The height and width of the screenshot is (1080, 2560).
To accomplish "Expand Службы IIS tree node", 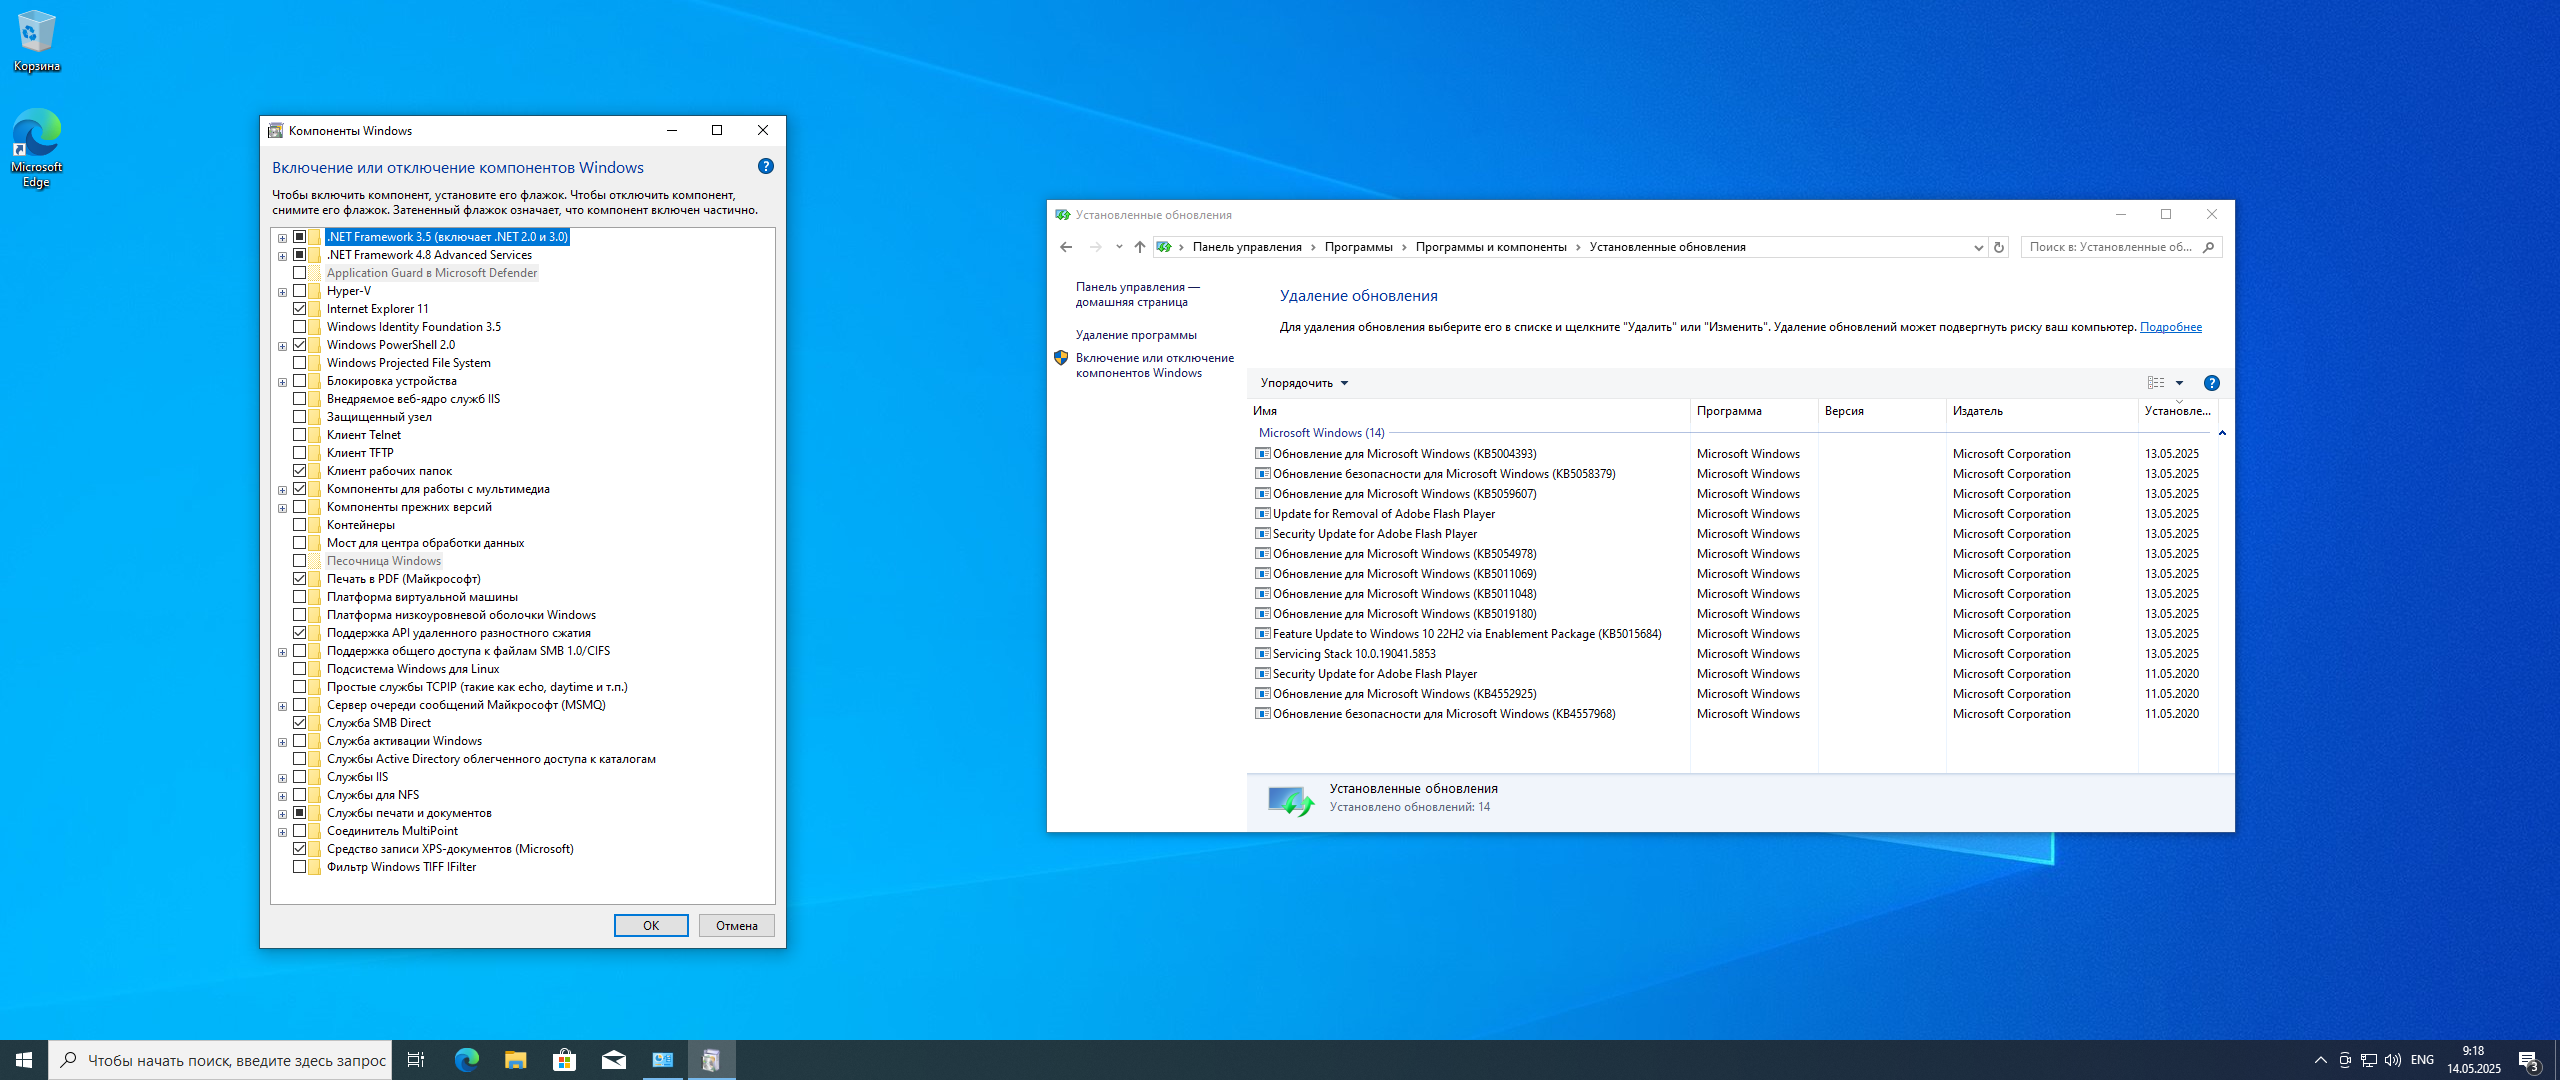I will (282, 778).
